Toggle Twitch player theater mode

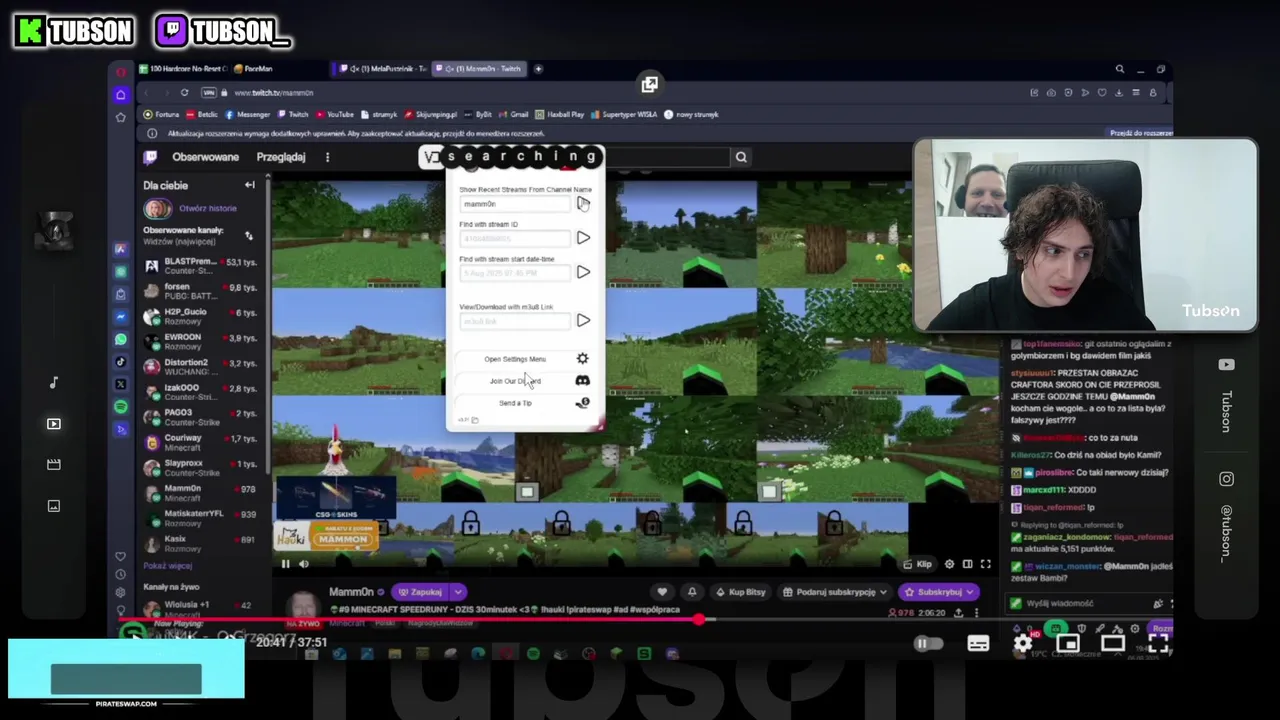pos(967,564)
